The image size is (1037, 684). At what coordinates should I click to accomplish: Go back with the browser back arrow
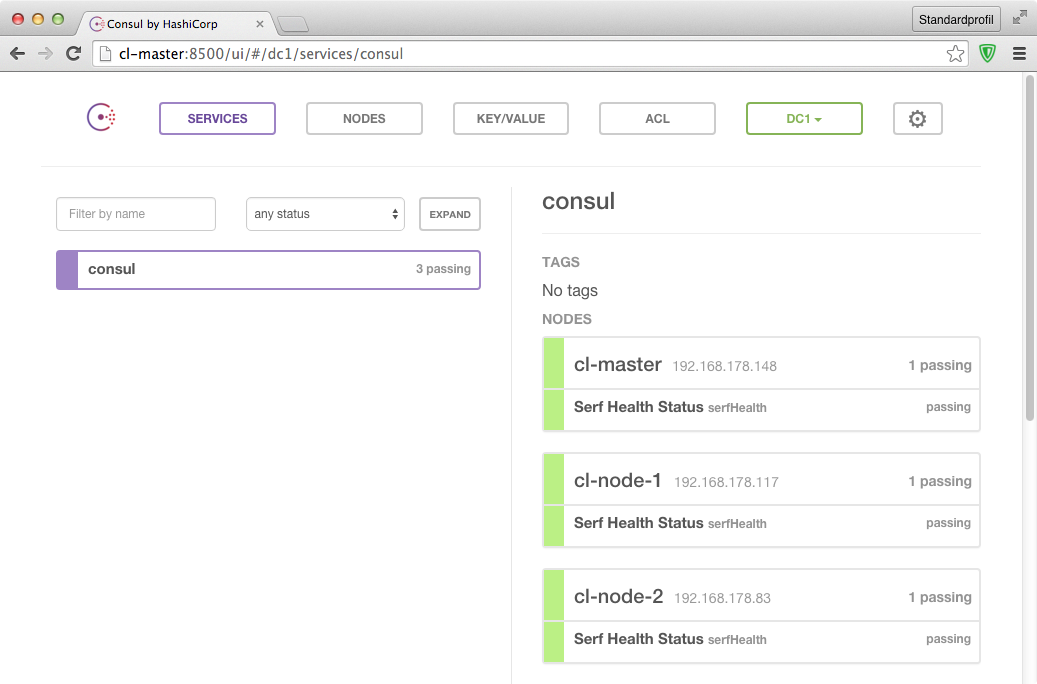tap(17, 54)
